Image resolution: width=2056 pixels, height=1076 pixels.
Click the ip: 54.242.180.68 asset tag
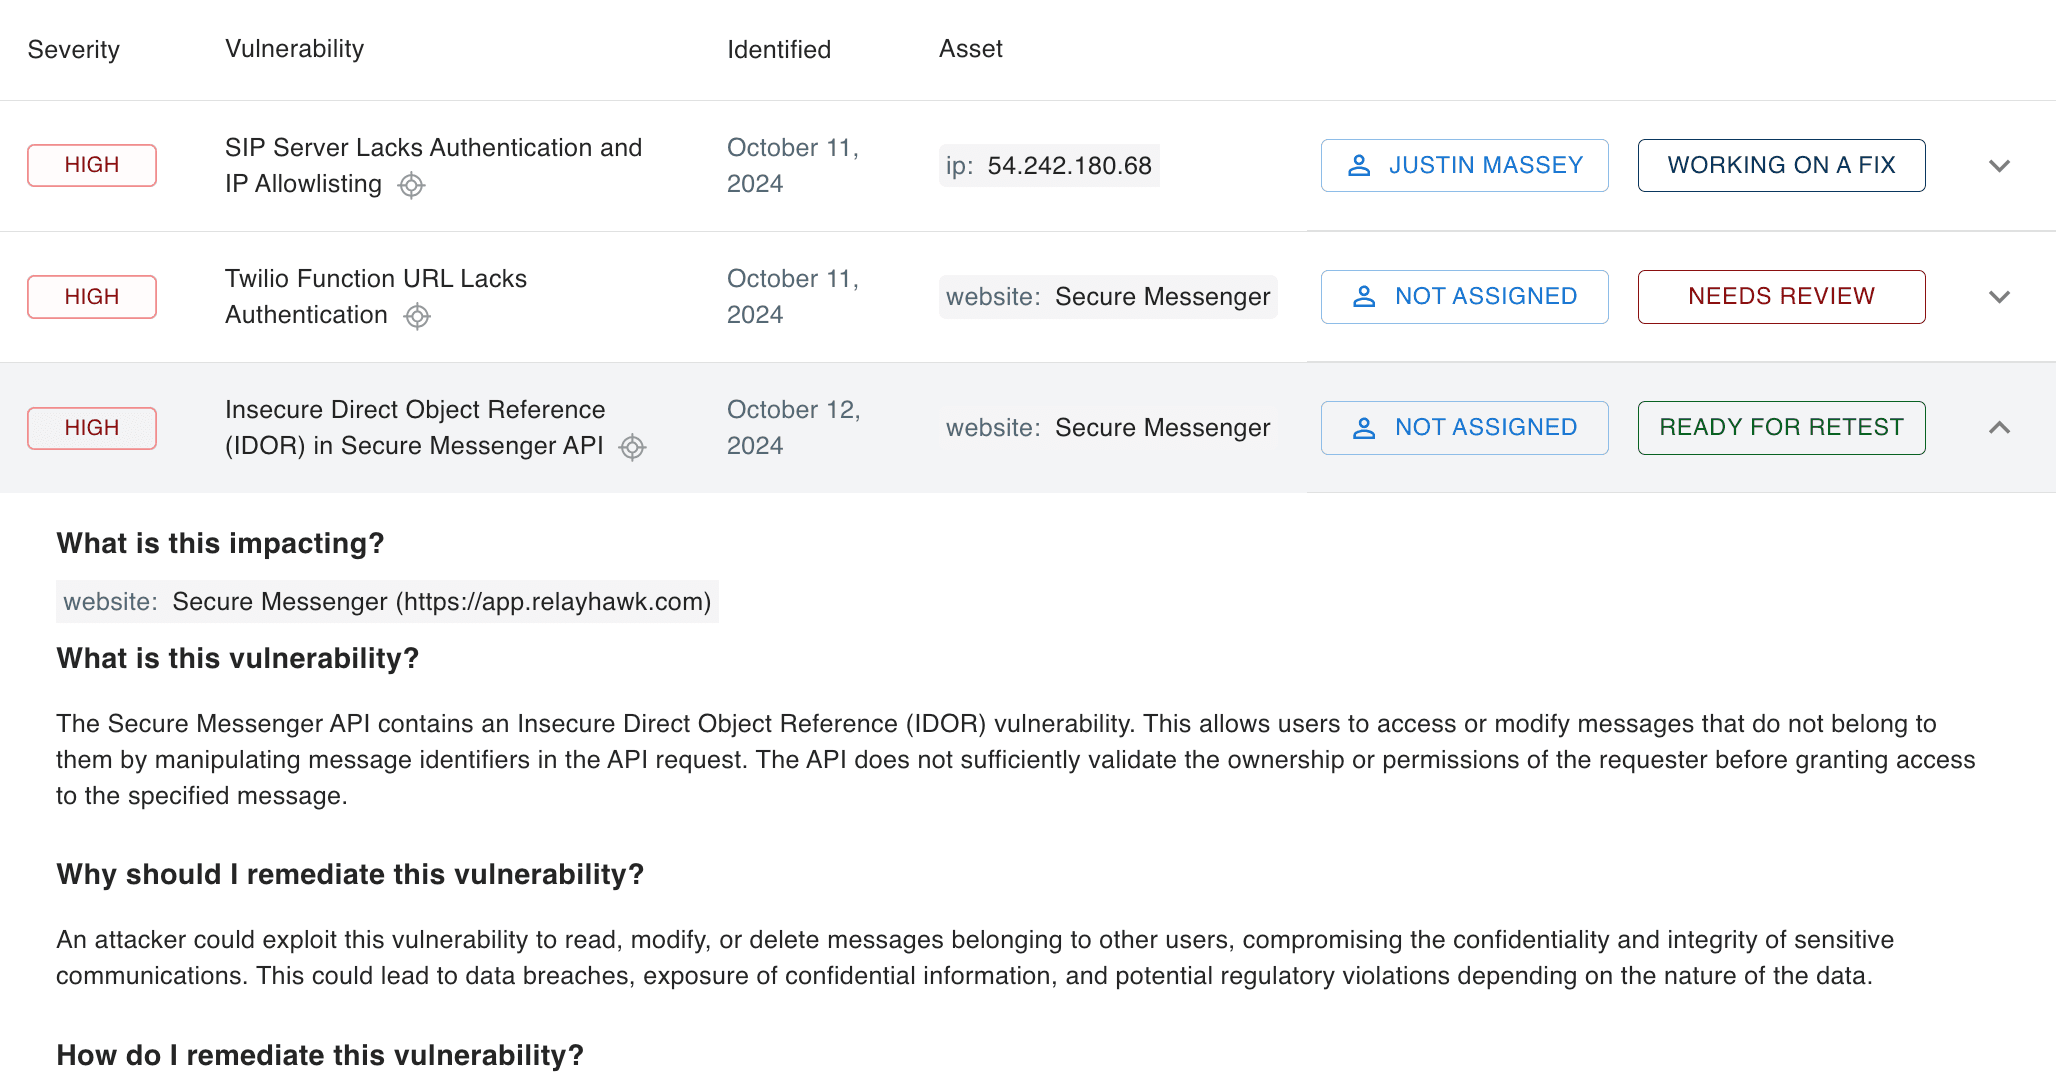point(1049,166)
